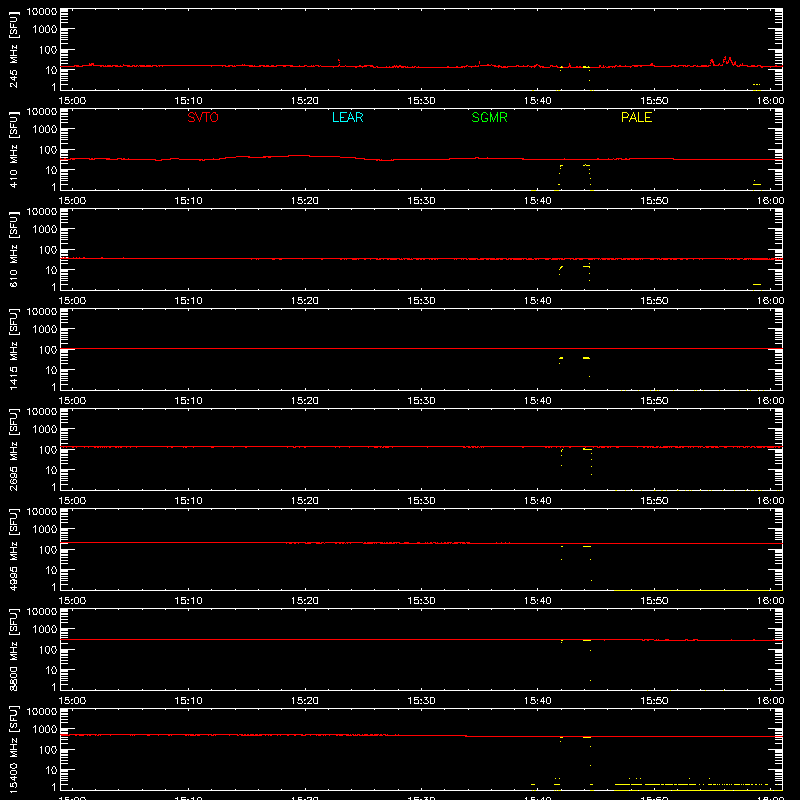
Task: Click the 16:00 time label under 245 MHz plot
Action: 770,101
